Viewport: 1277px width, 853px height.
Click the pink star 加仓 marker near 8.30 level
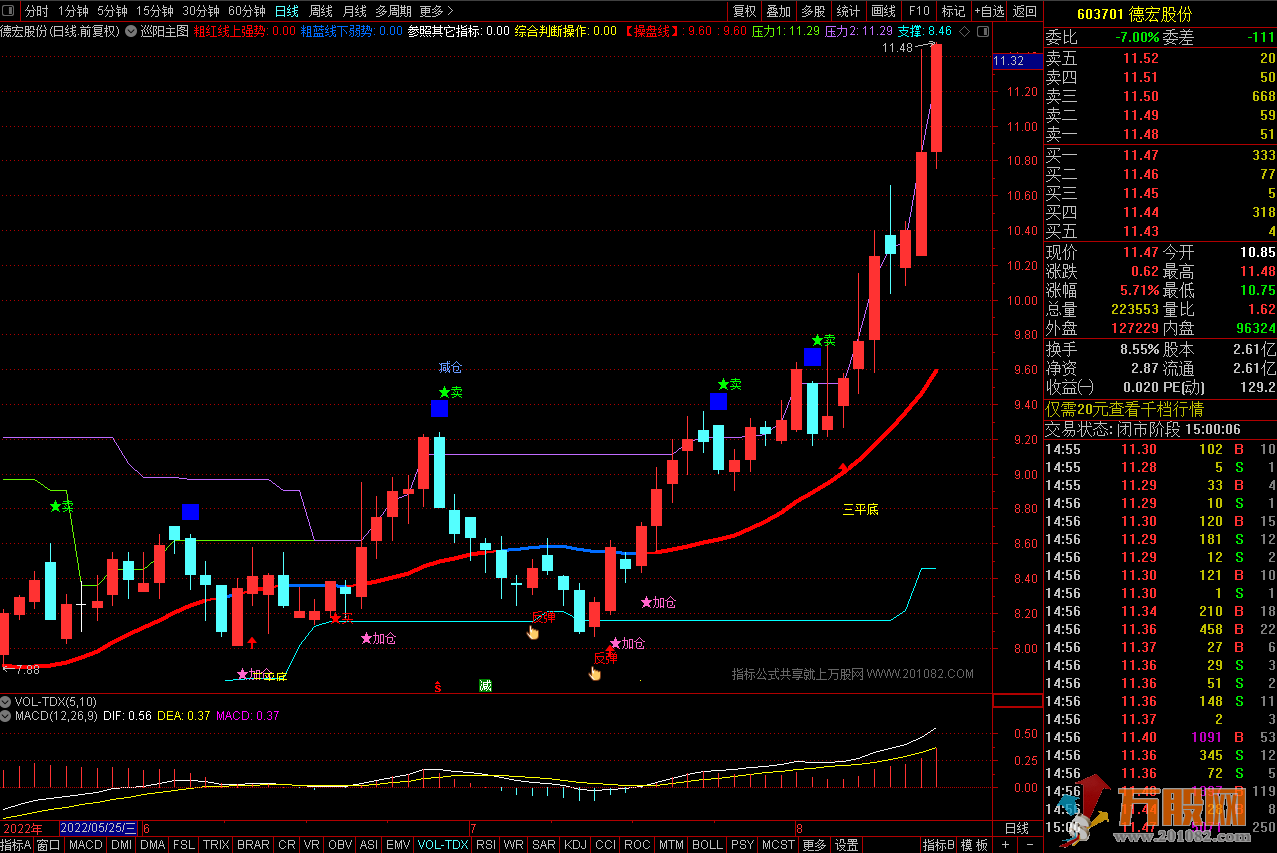(658, 602)
